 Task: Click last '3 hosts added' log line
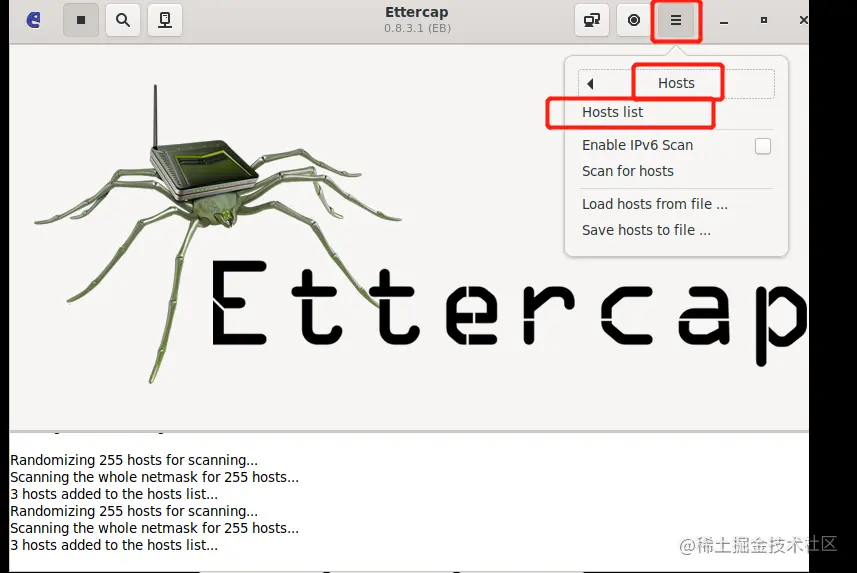(x=114, y=545)
